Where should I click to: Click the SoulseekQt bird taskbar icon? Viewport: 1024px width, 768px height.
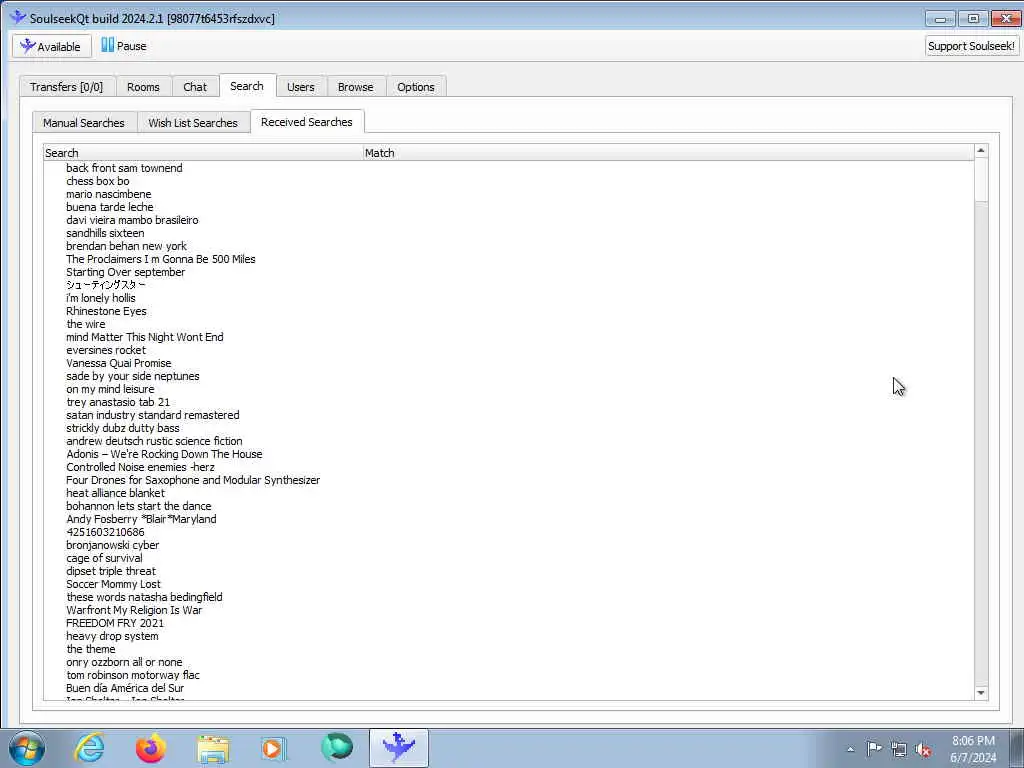click(x=398, y=748)
